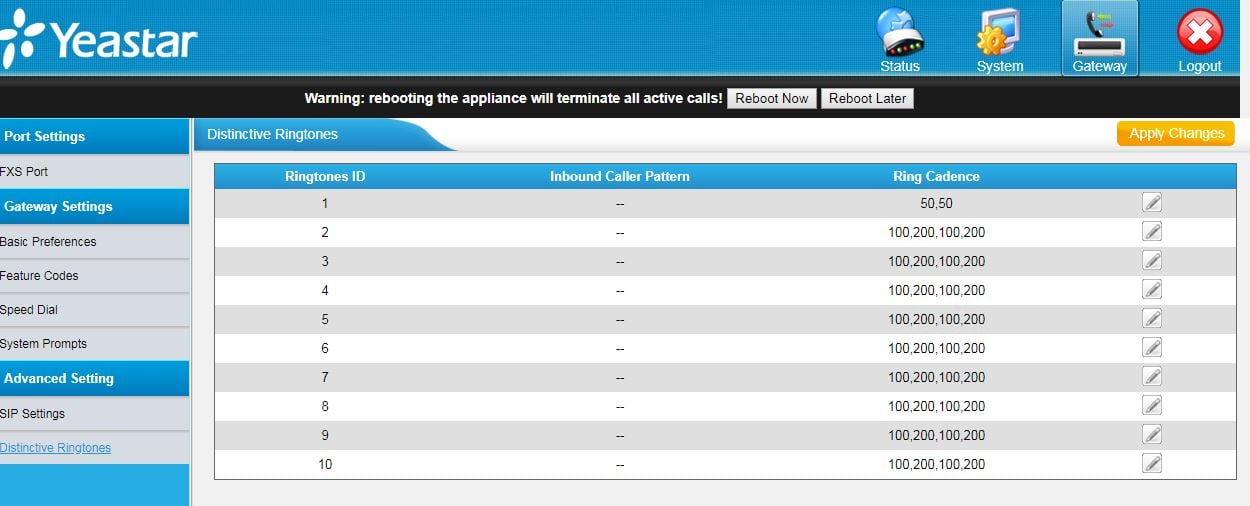The image size is (1250, 506).
Task: Open the Status page icon
Action: (899, 38)
